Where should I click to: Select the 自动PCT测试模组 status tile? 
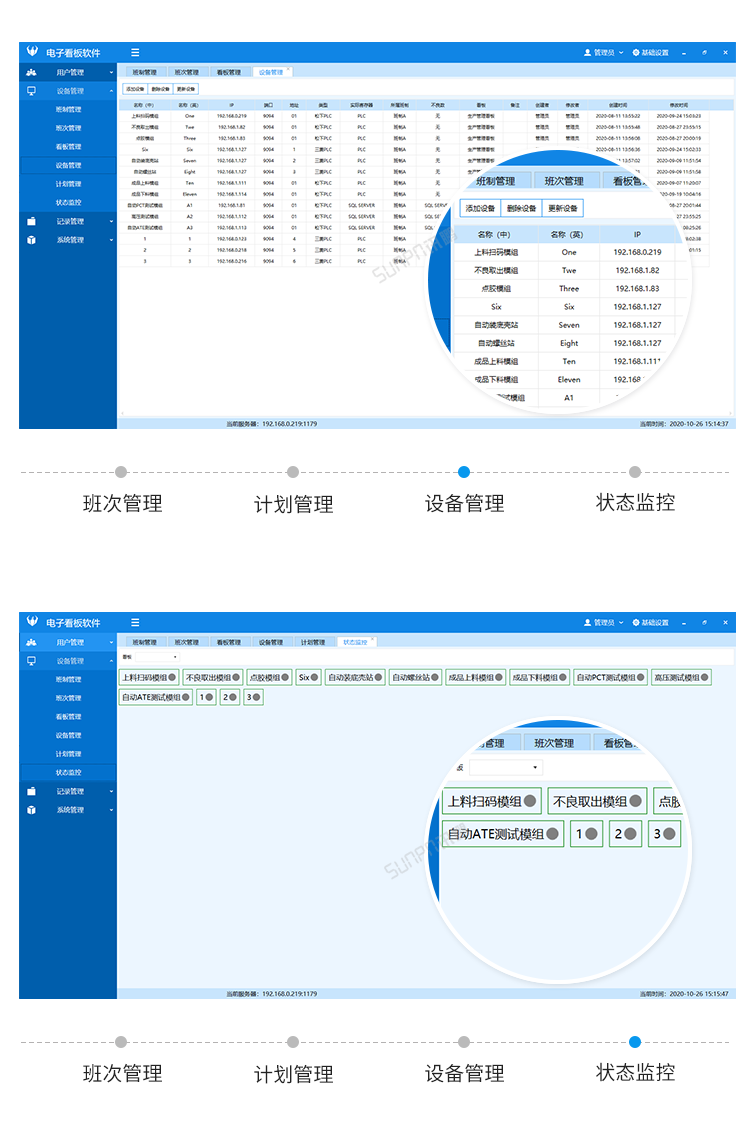point(610,678)
